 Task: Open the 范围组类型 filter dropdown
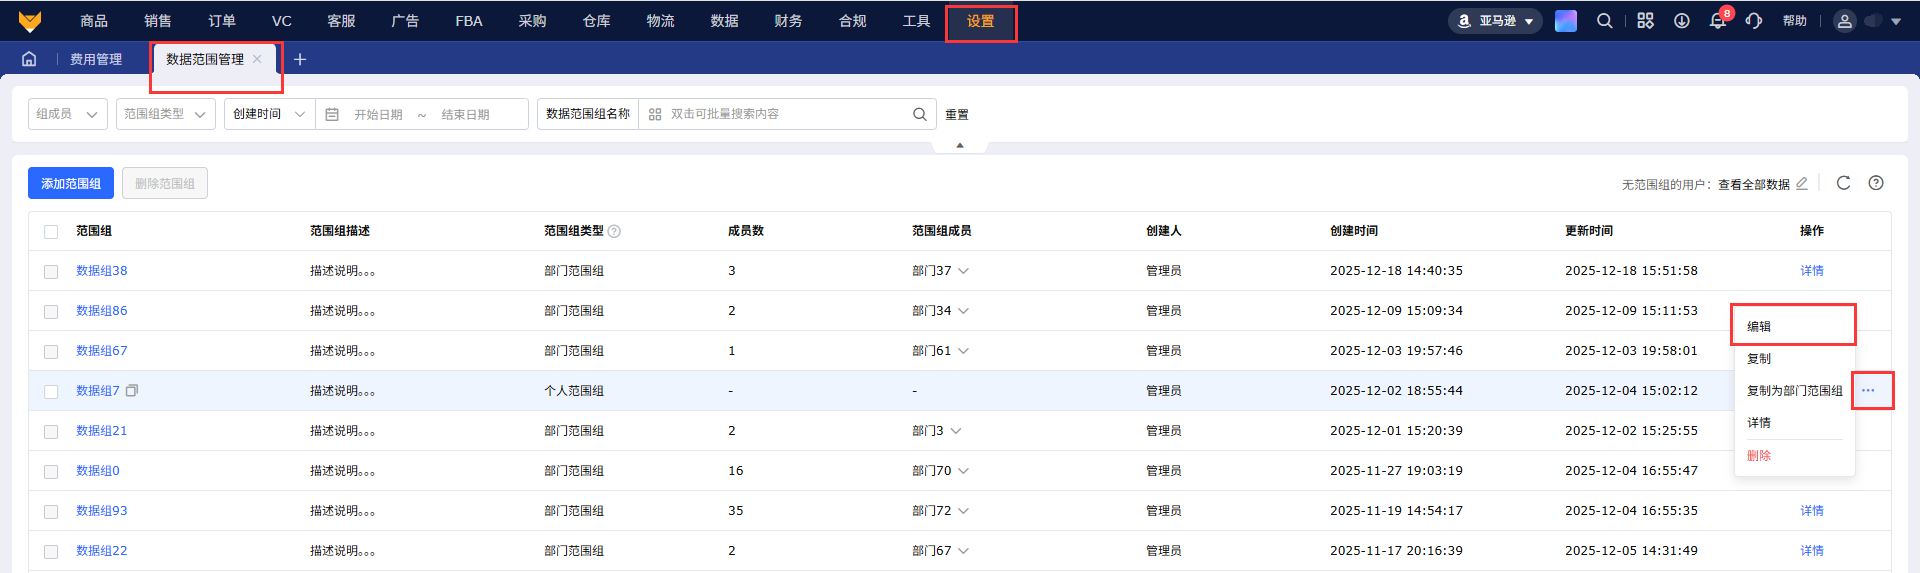click(166, 114)
